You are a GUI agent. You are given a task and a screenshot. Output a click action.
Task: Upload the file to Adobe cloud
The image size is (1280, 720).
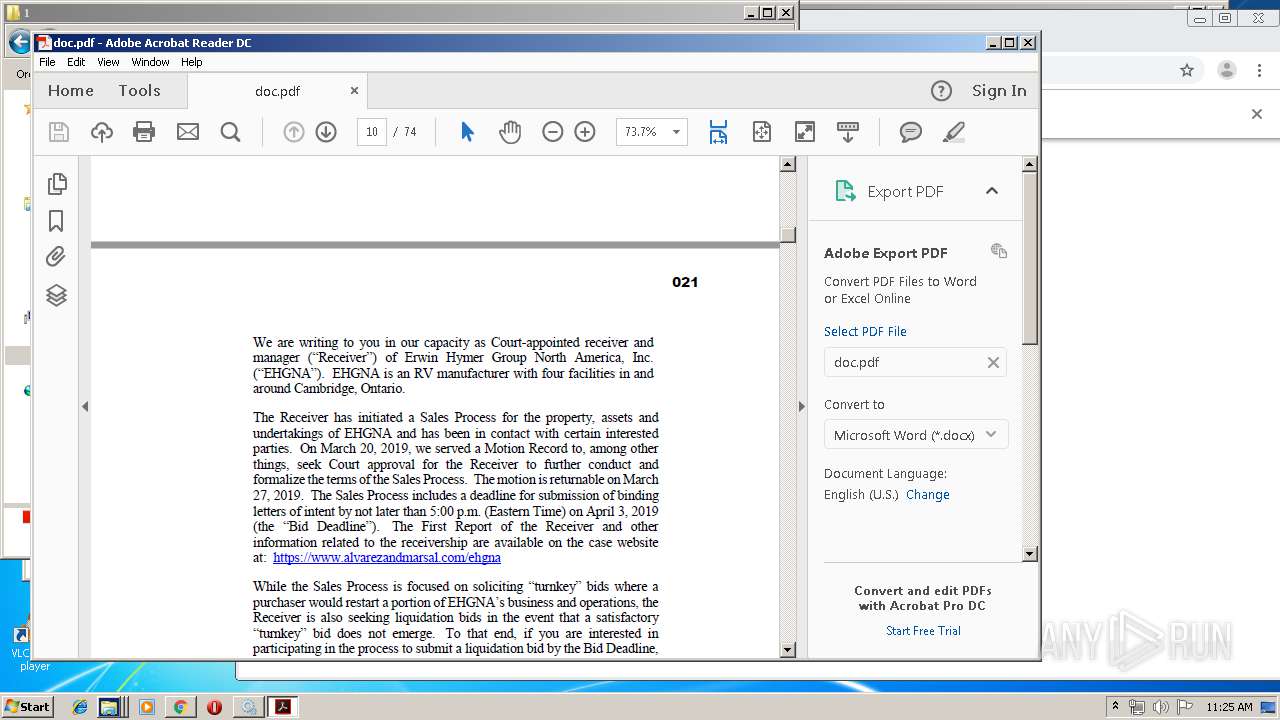coord(102,132)
